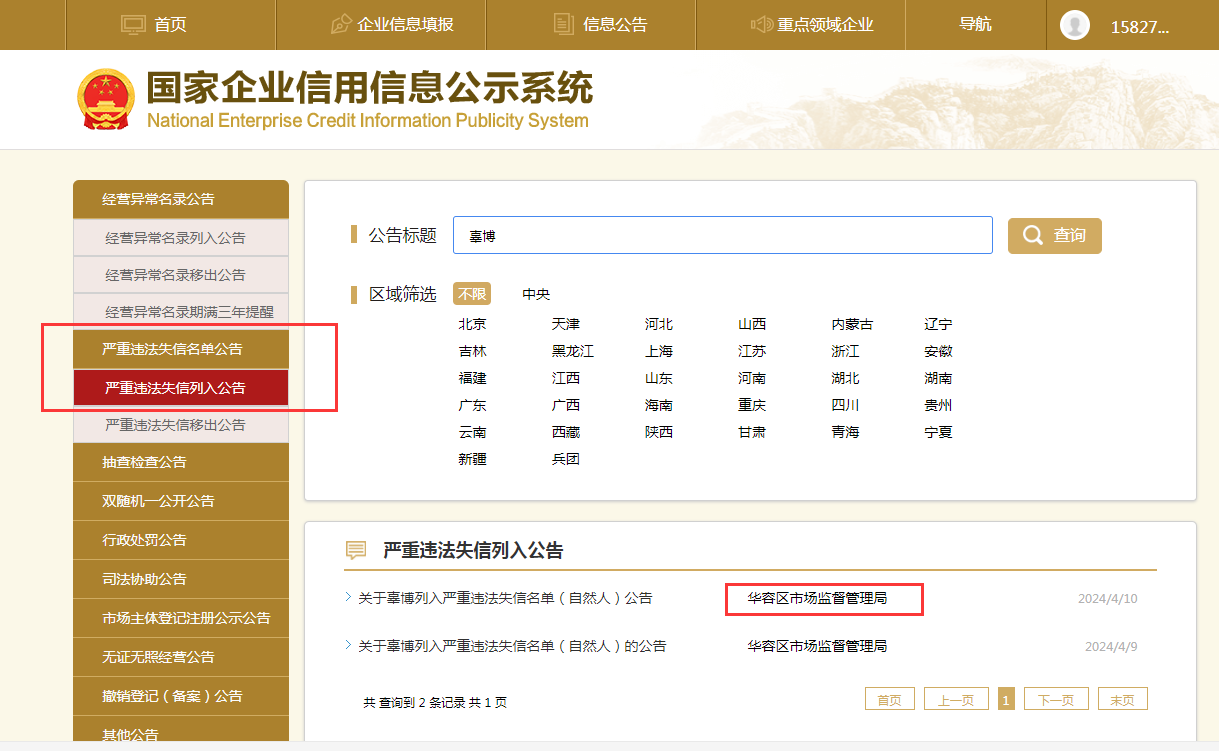The image size is (1219, 751).
Task: Click the account 15827... label
Action: click(1140, 27)
